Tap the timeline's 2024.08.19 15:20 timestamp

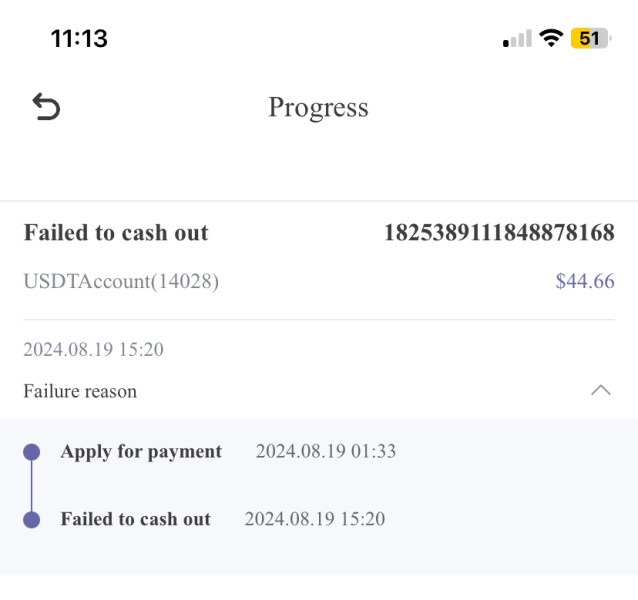[315, 519]
